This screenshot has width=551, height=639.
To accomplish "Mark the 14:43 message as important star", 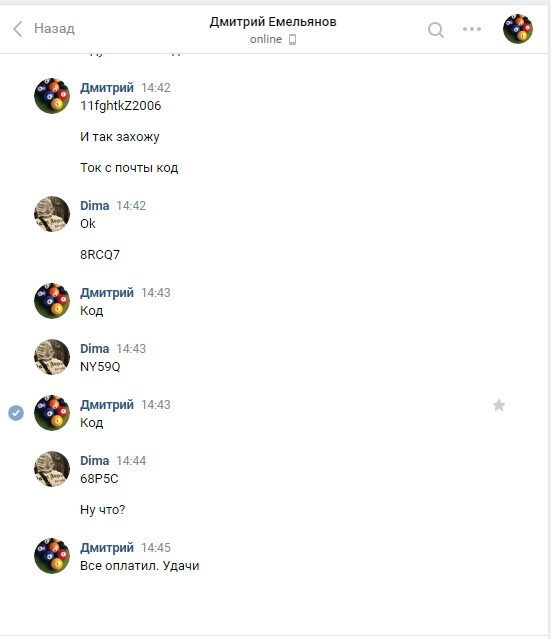I will pos(499,405).
